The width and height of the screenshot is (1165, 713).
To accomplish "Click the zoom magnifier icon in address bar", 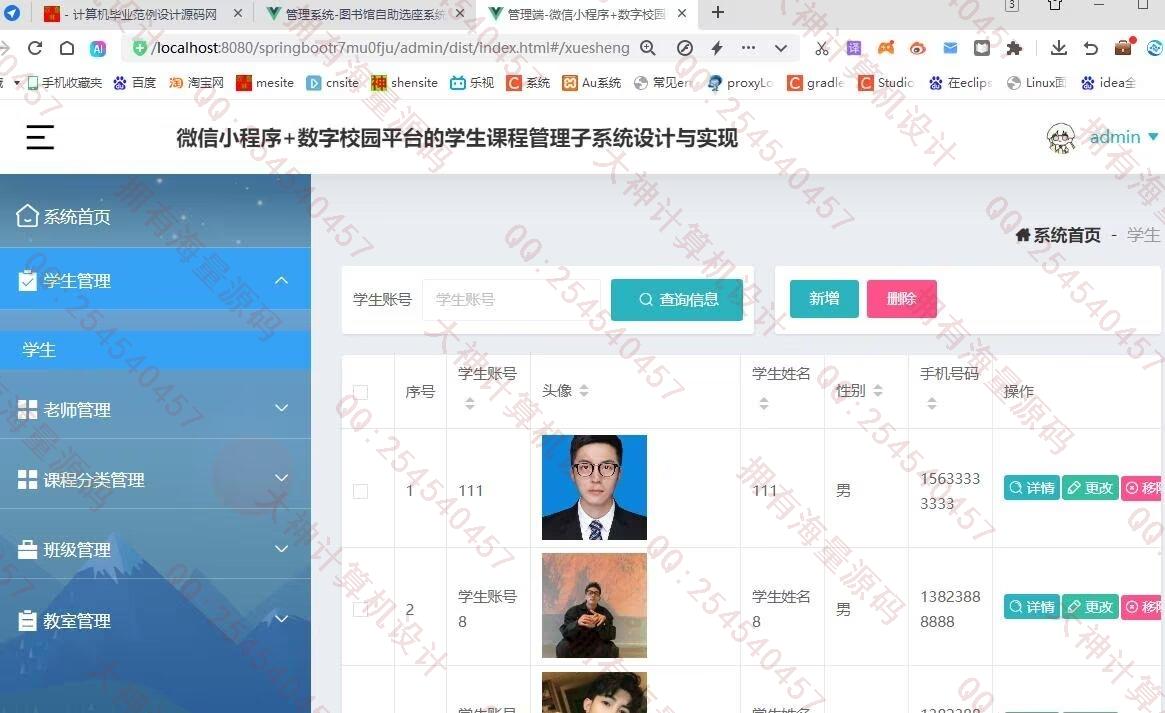I will [x=648, y=48].
